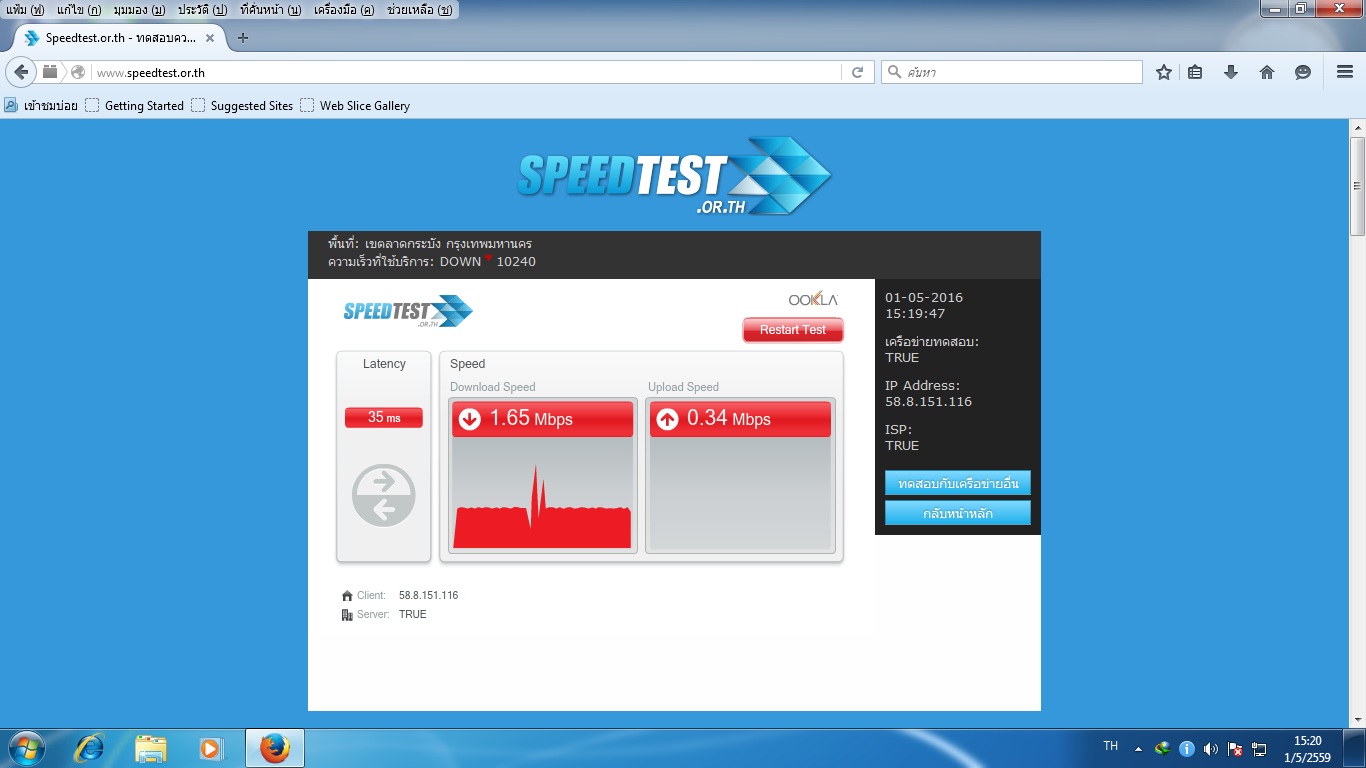Click the OOKLA logo
Image resolution: width=1366 pixels, height=768 pixels.
[x=813, y=299]
